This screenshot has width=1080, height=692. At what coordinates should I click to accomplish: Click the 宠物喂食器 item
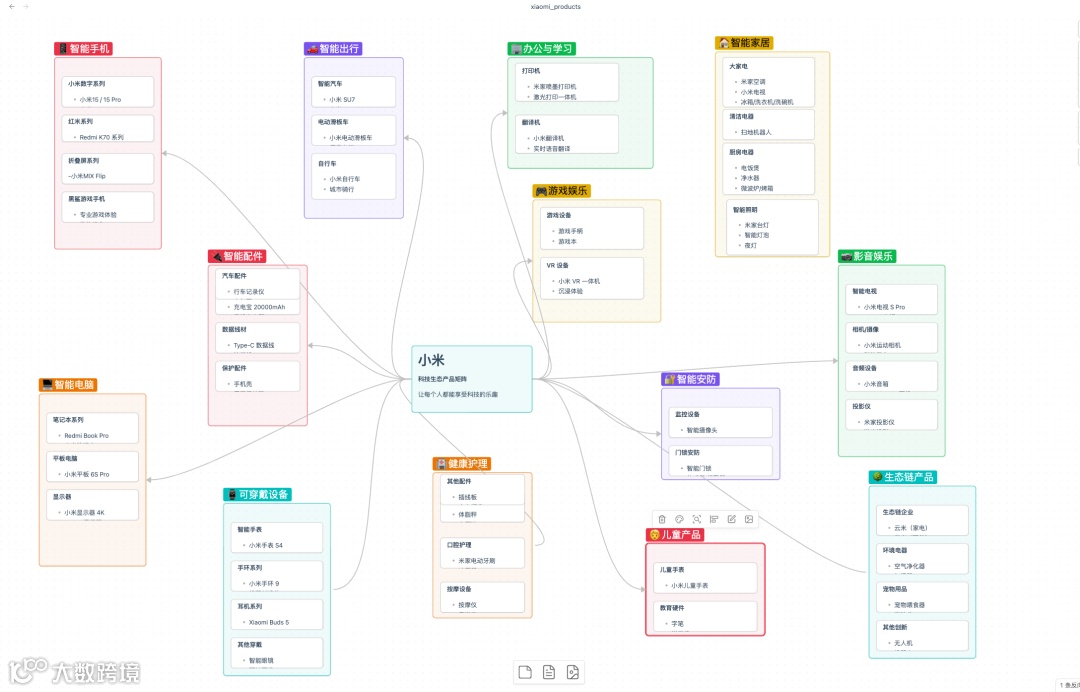(909, 605)
